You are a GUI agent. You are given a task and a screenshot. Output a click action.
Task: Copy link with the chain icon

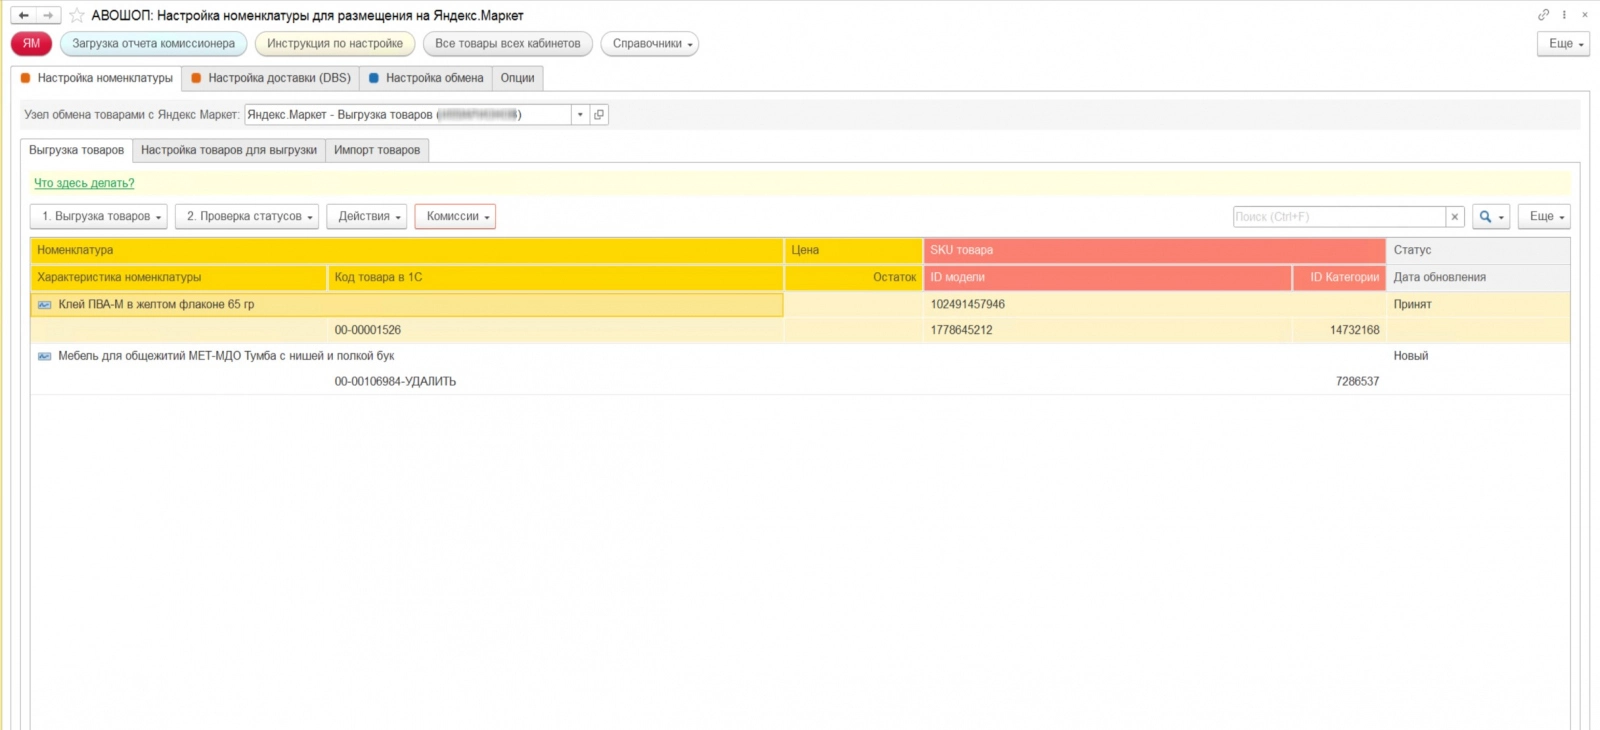coord(1544,15)
